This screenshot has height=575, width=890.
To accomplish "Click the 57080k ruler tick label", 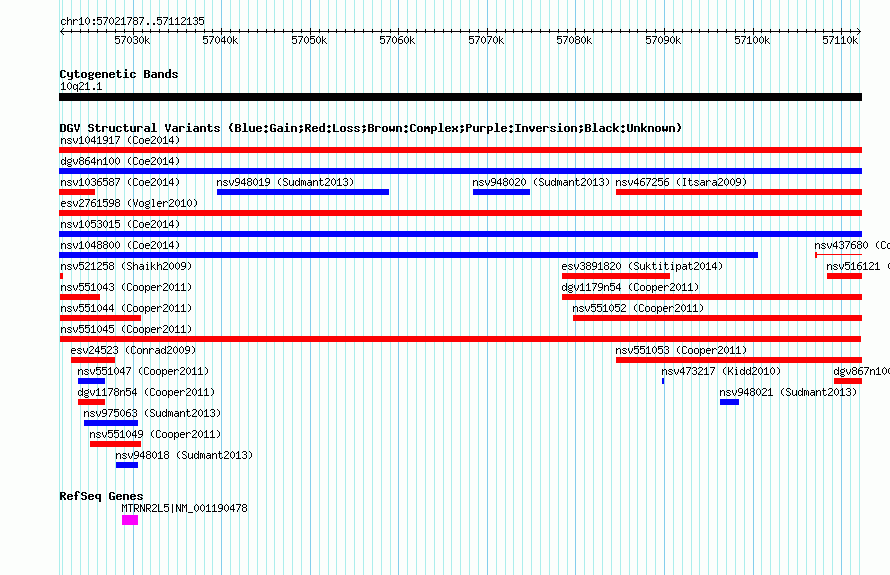I will (574, 40).
